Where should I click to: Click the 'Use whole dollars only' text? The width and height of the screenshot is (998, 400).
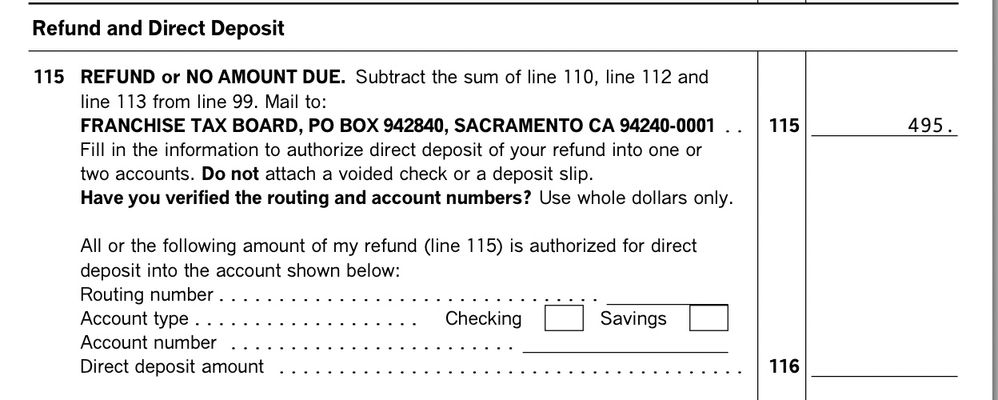coord(636,198)
